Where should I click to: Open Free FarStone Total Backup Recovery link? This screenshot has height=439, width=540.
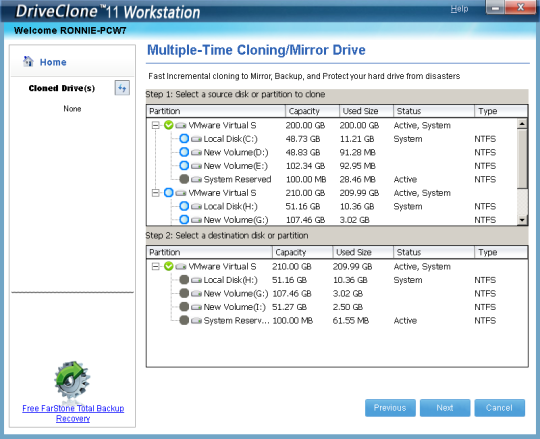click(x=73, y=413)
